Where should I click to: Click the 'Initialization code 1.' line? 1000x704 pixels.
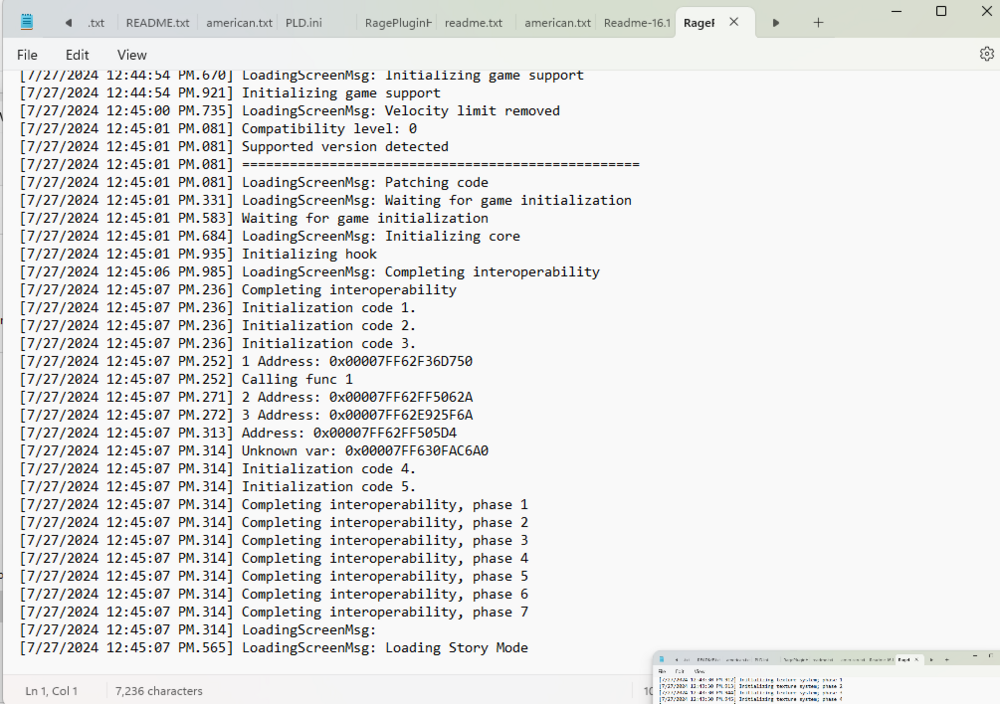[217, 307]
